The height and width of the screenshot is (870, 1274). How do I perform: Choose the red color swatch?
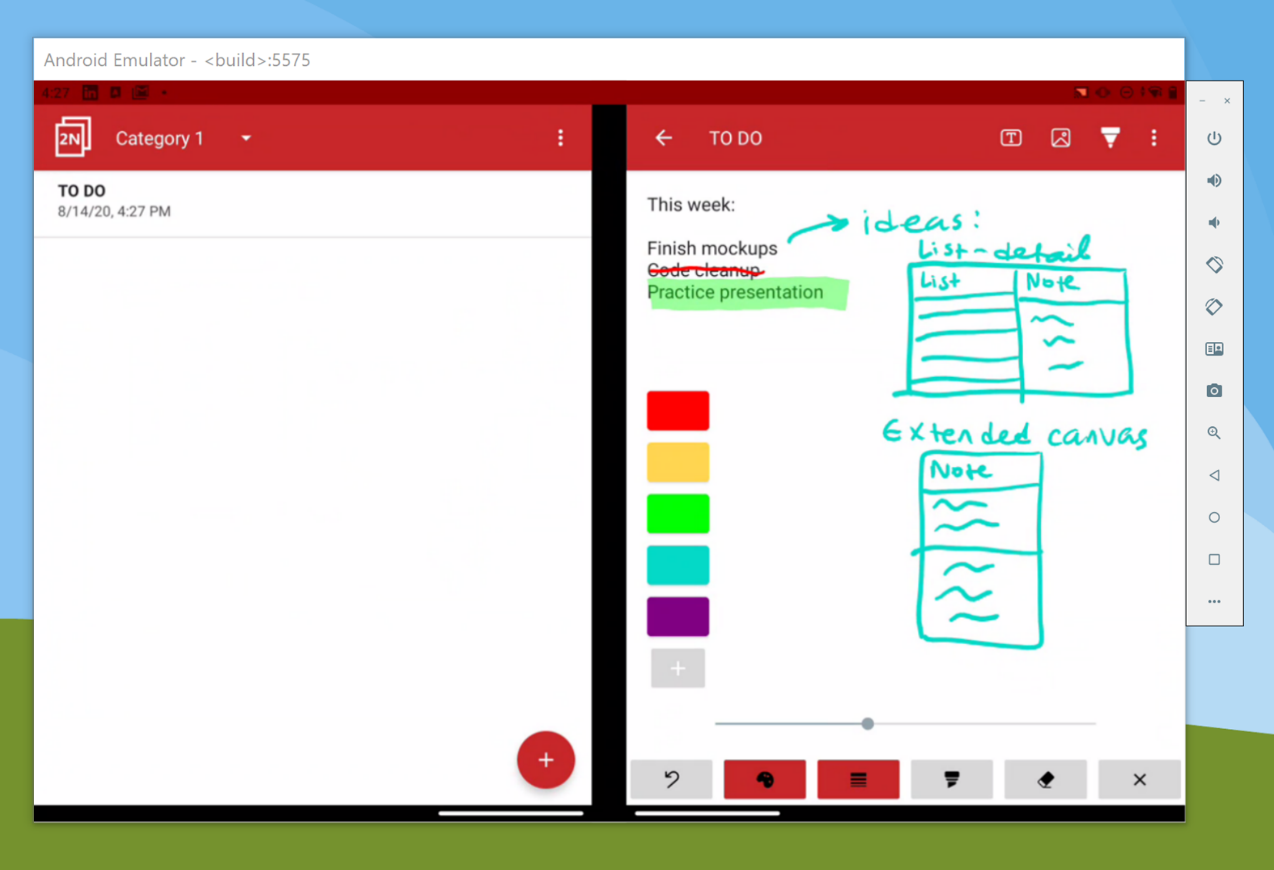coord(678,411)
